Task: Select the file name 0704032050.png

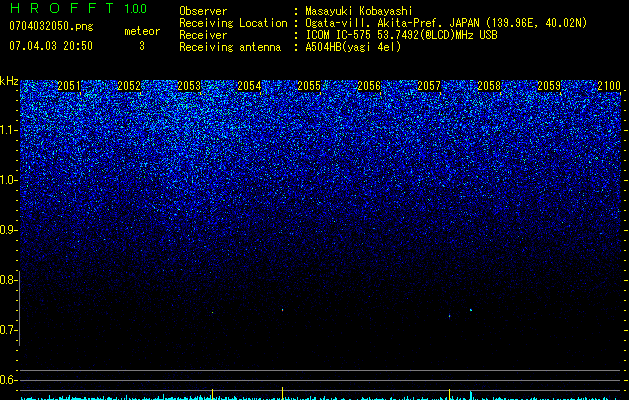Action: coord(51,27)
